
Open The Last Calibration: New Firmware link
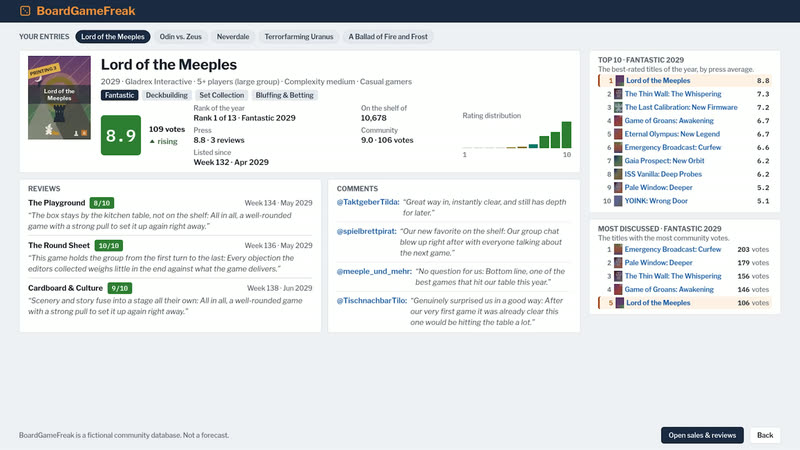(x=681, y=107)
